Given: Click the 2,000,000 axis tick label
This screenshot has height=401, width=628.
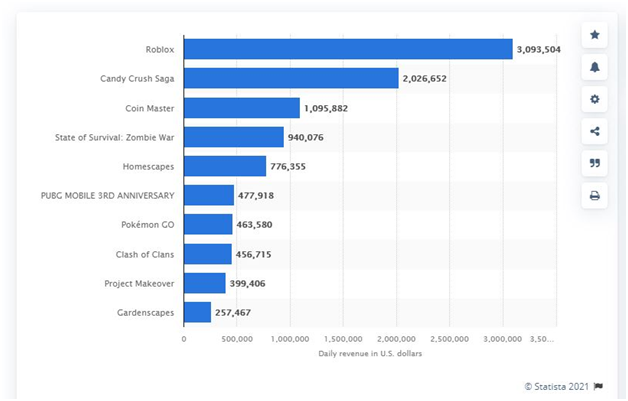Looking at the screenshot, I should click(396, 339).
